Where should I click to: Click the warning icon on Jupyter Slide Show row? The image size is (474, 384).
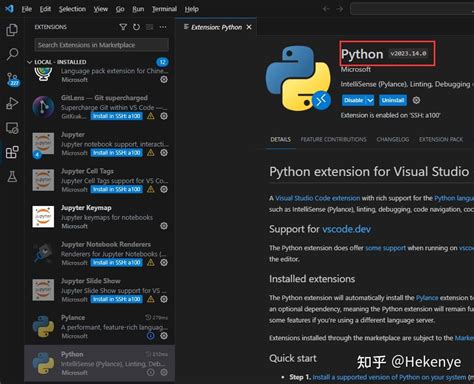pyautogui.click(x=151, y=299)
